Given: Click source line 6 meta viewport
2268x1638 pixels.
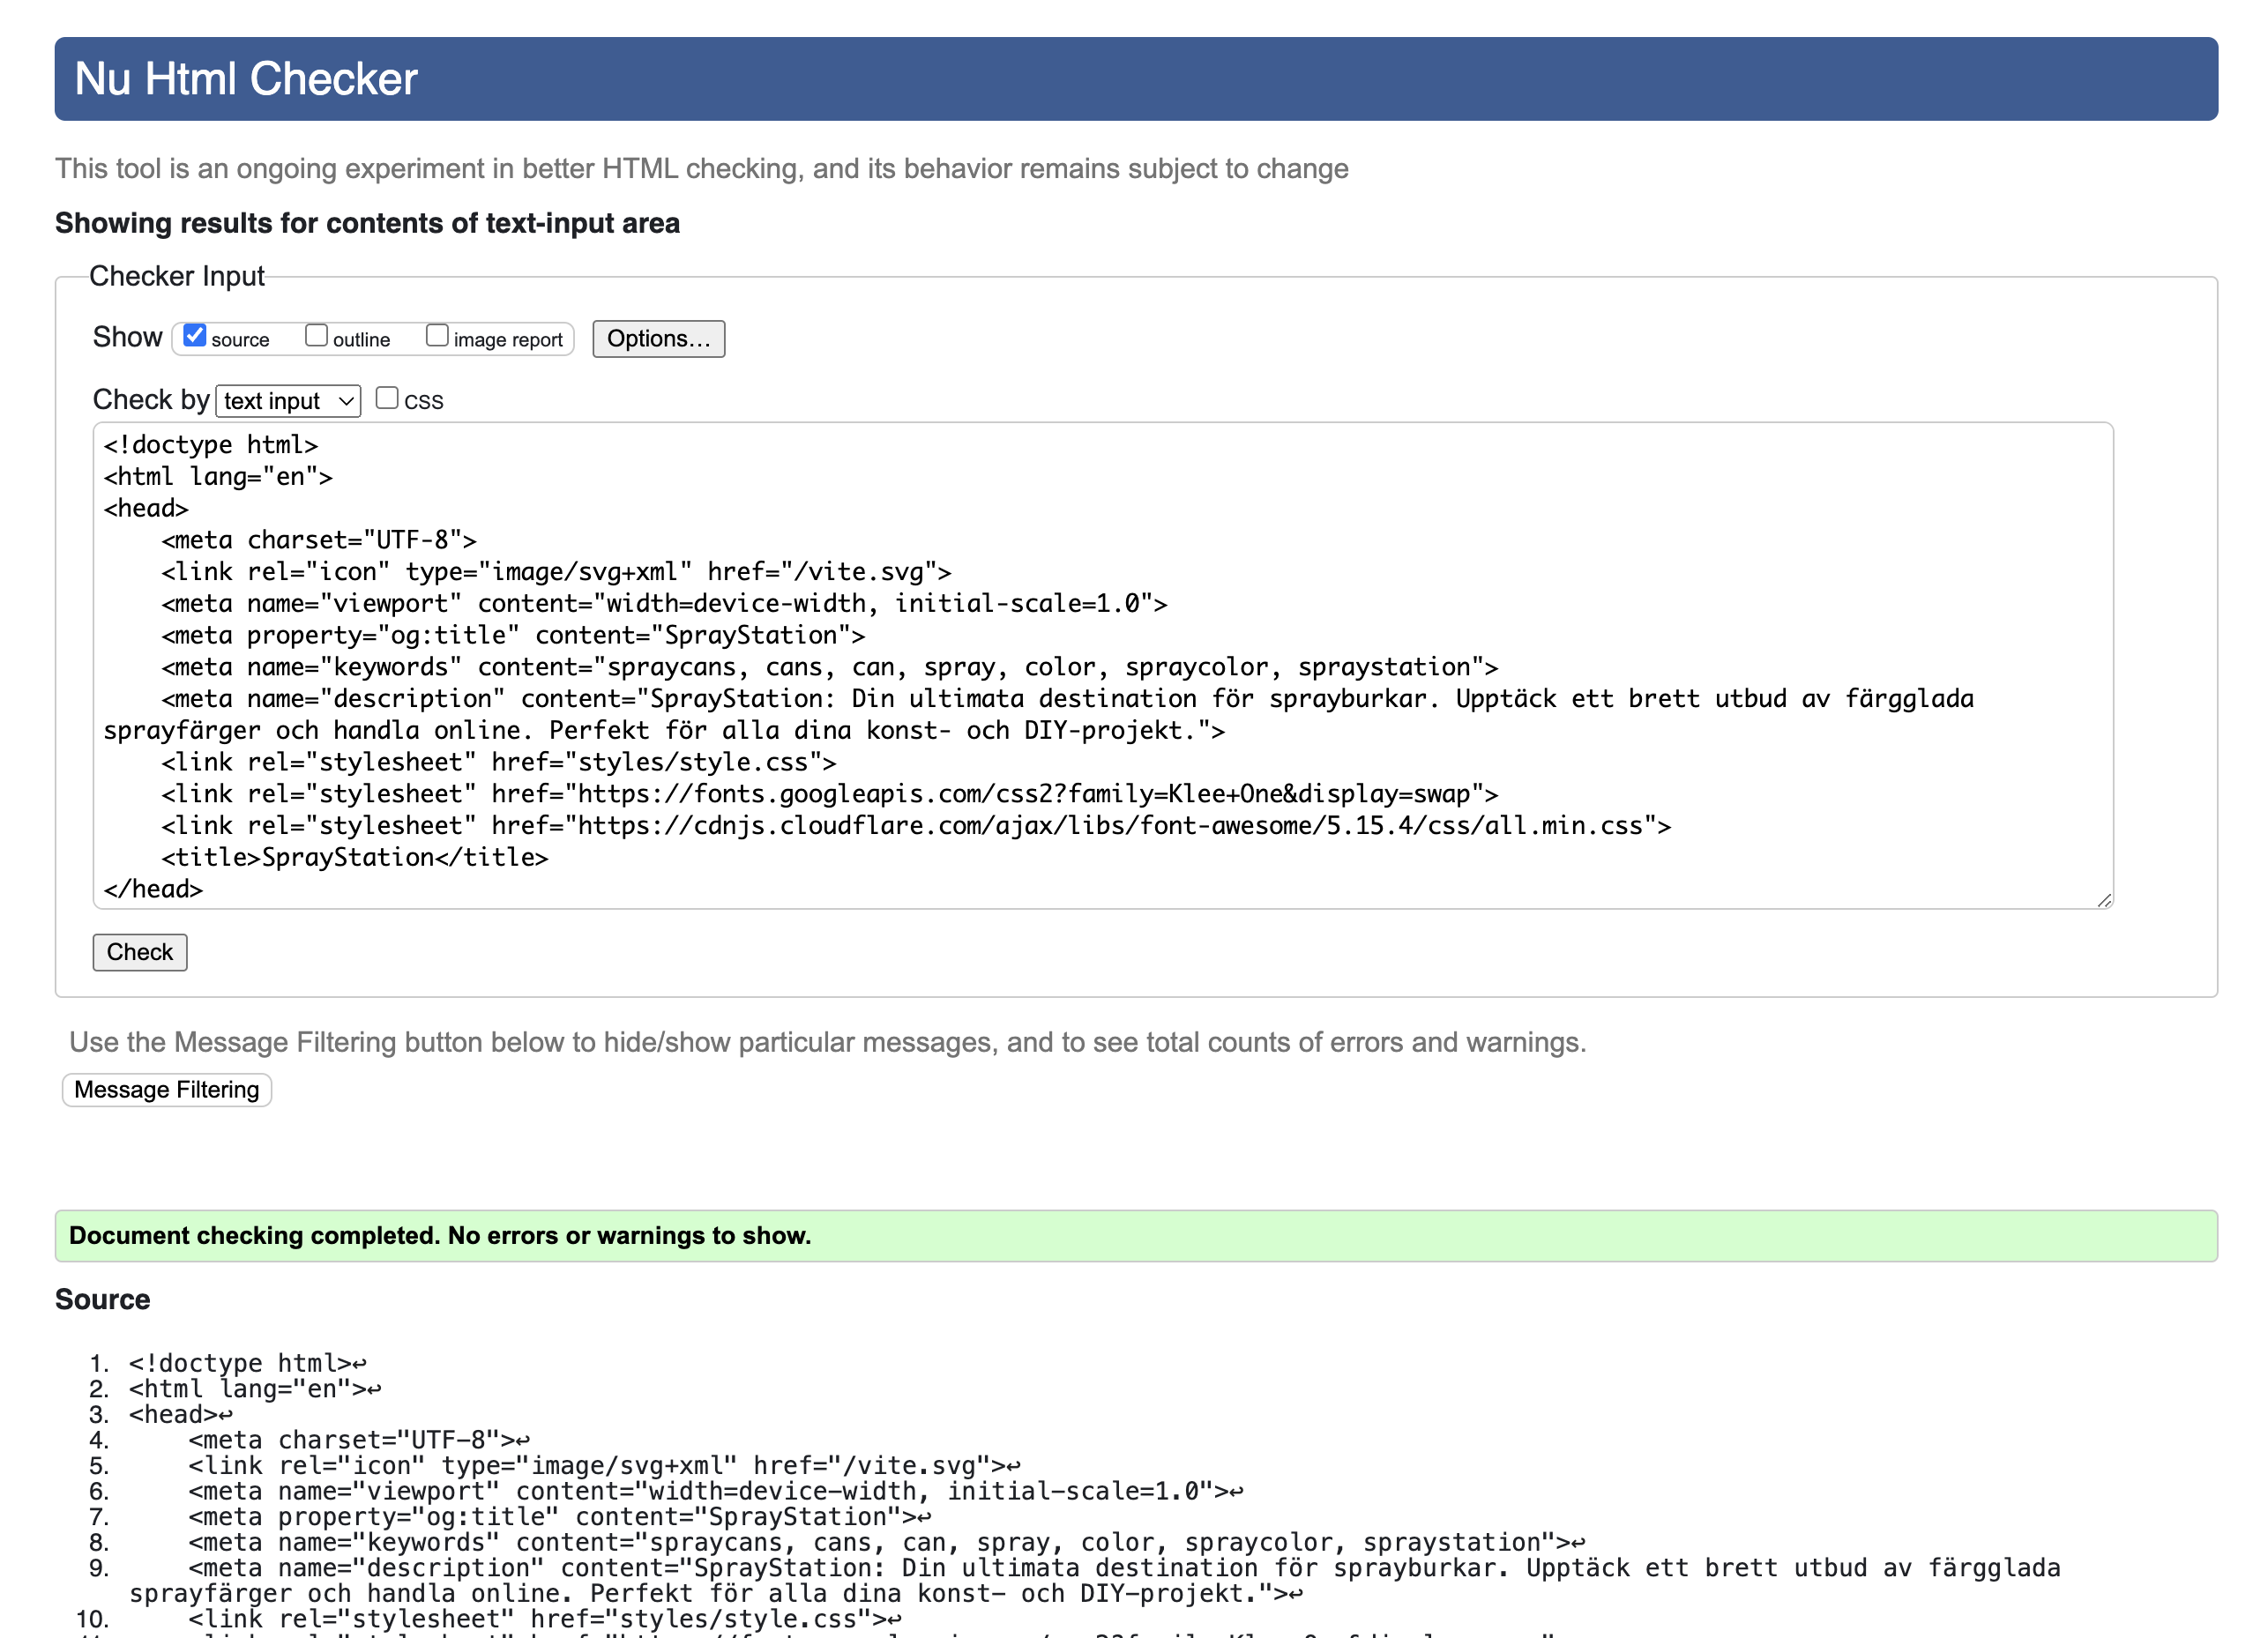Looking at the screenshot, I should [716, 1491].
